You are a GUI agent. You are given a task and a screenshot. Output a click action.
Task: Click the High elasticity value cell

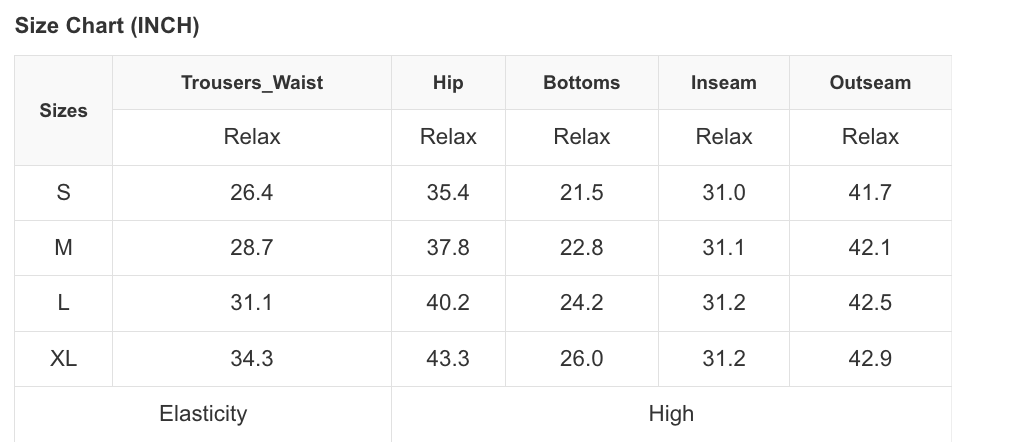click(x=671, y=413)
